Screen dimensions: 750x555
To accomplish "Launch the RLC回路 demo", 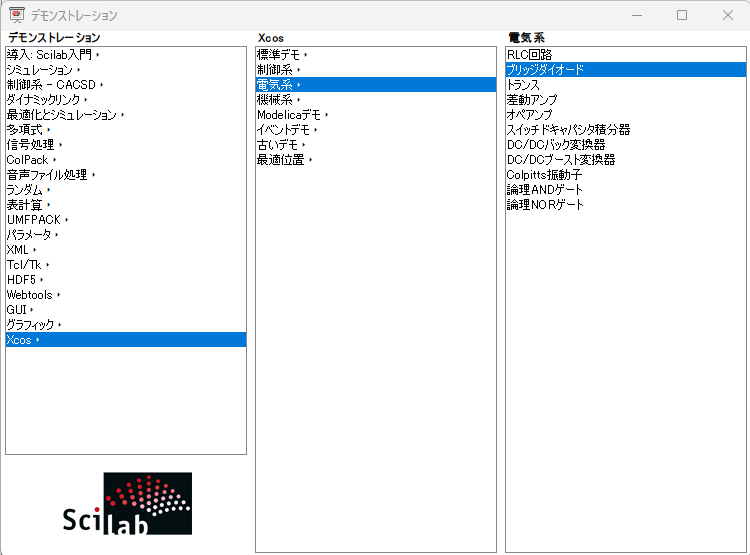I will click(626, 55).
